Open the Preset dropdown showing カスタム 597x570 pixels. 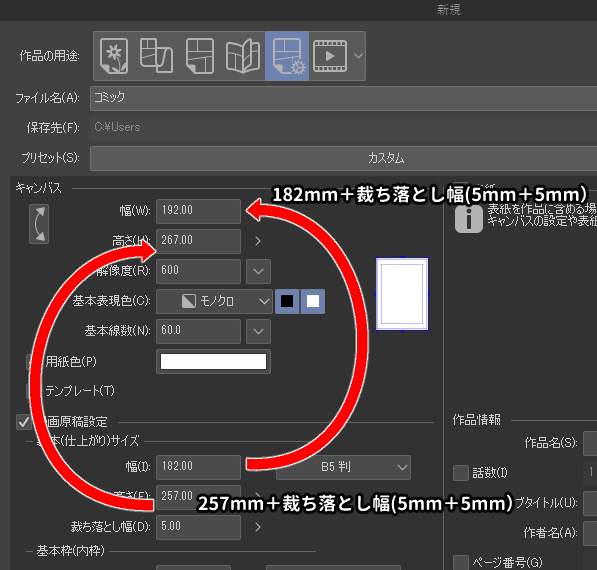click(x=343, y=158)
